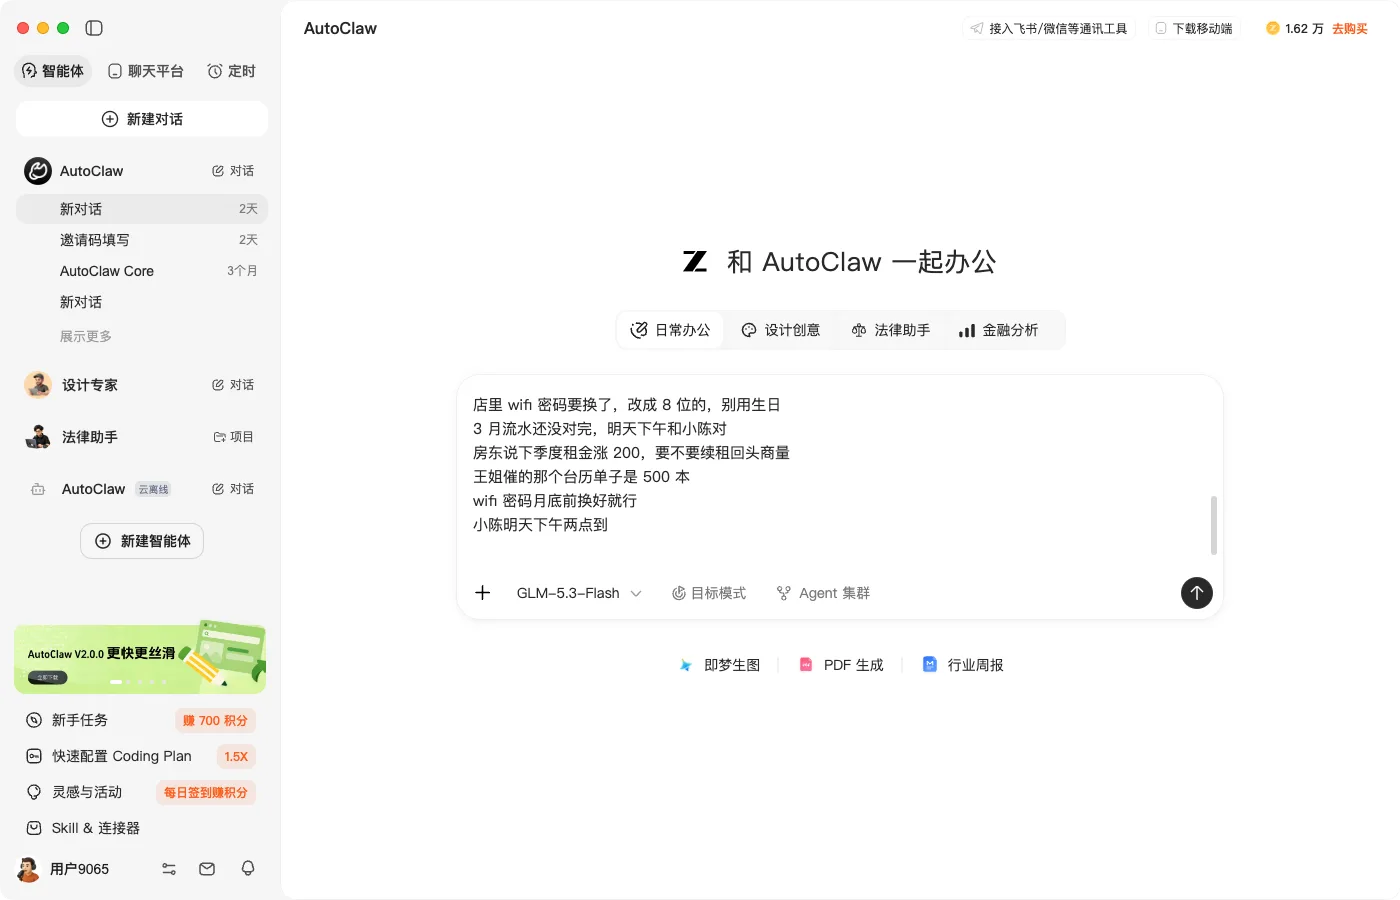Click 下载移动端 button
The height and width of the screenshot is (900, 1400).
coord(1194,28)
